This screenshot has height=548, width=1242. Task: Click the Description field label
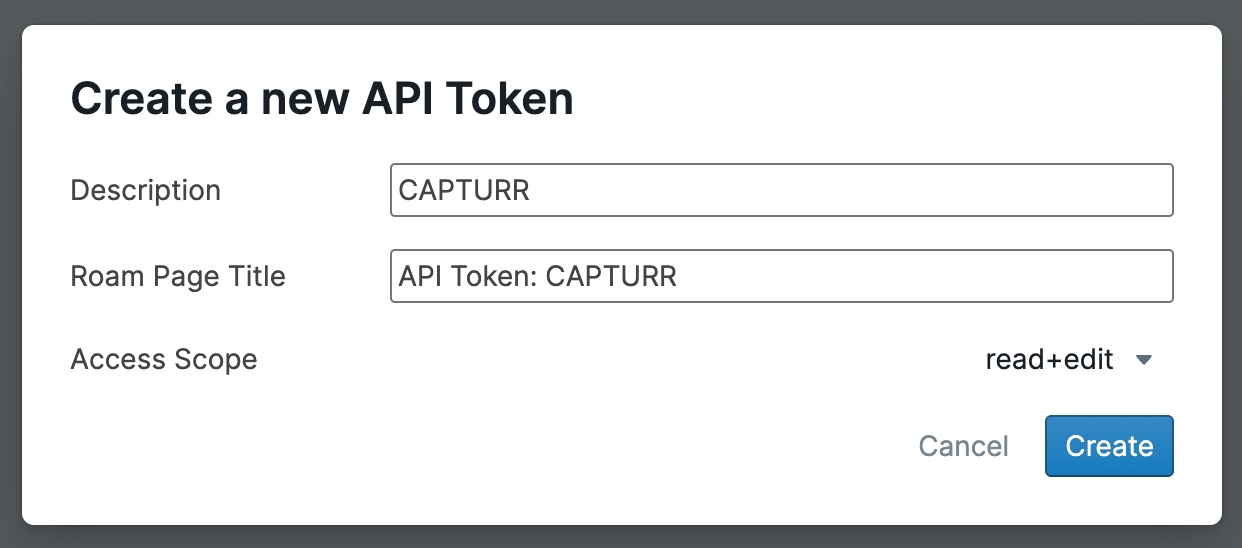(x=146, y=190)
